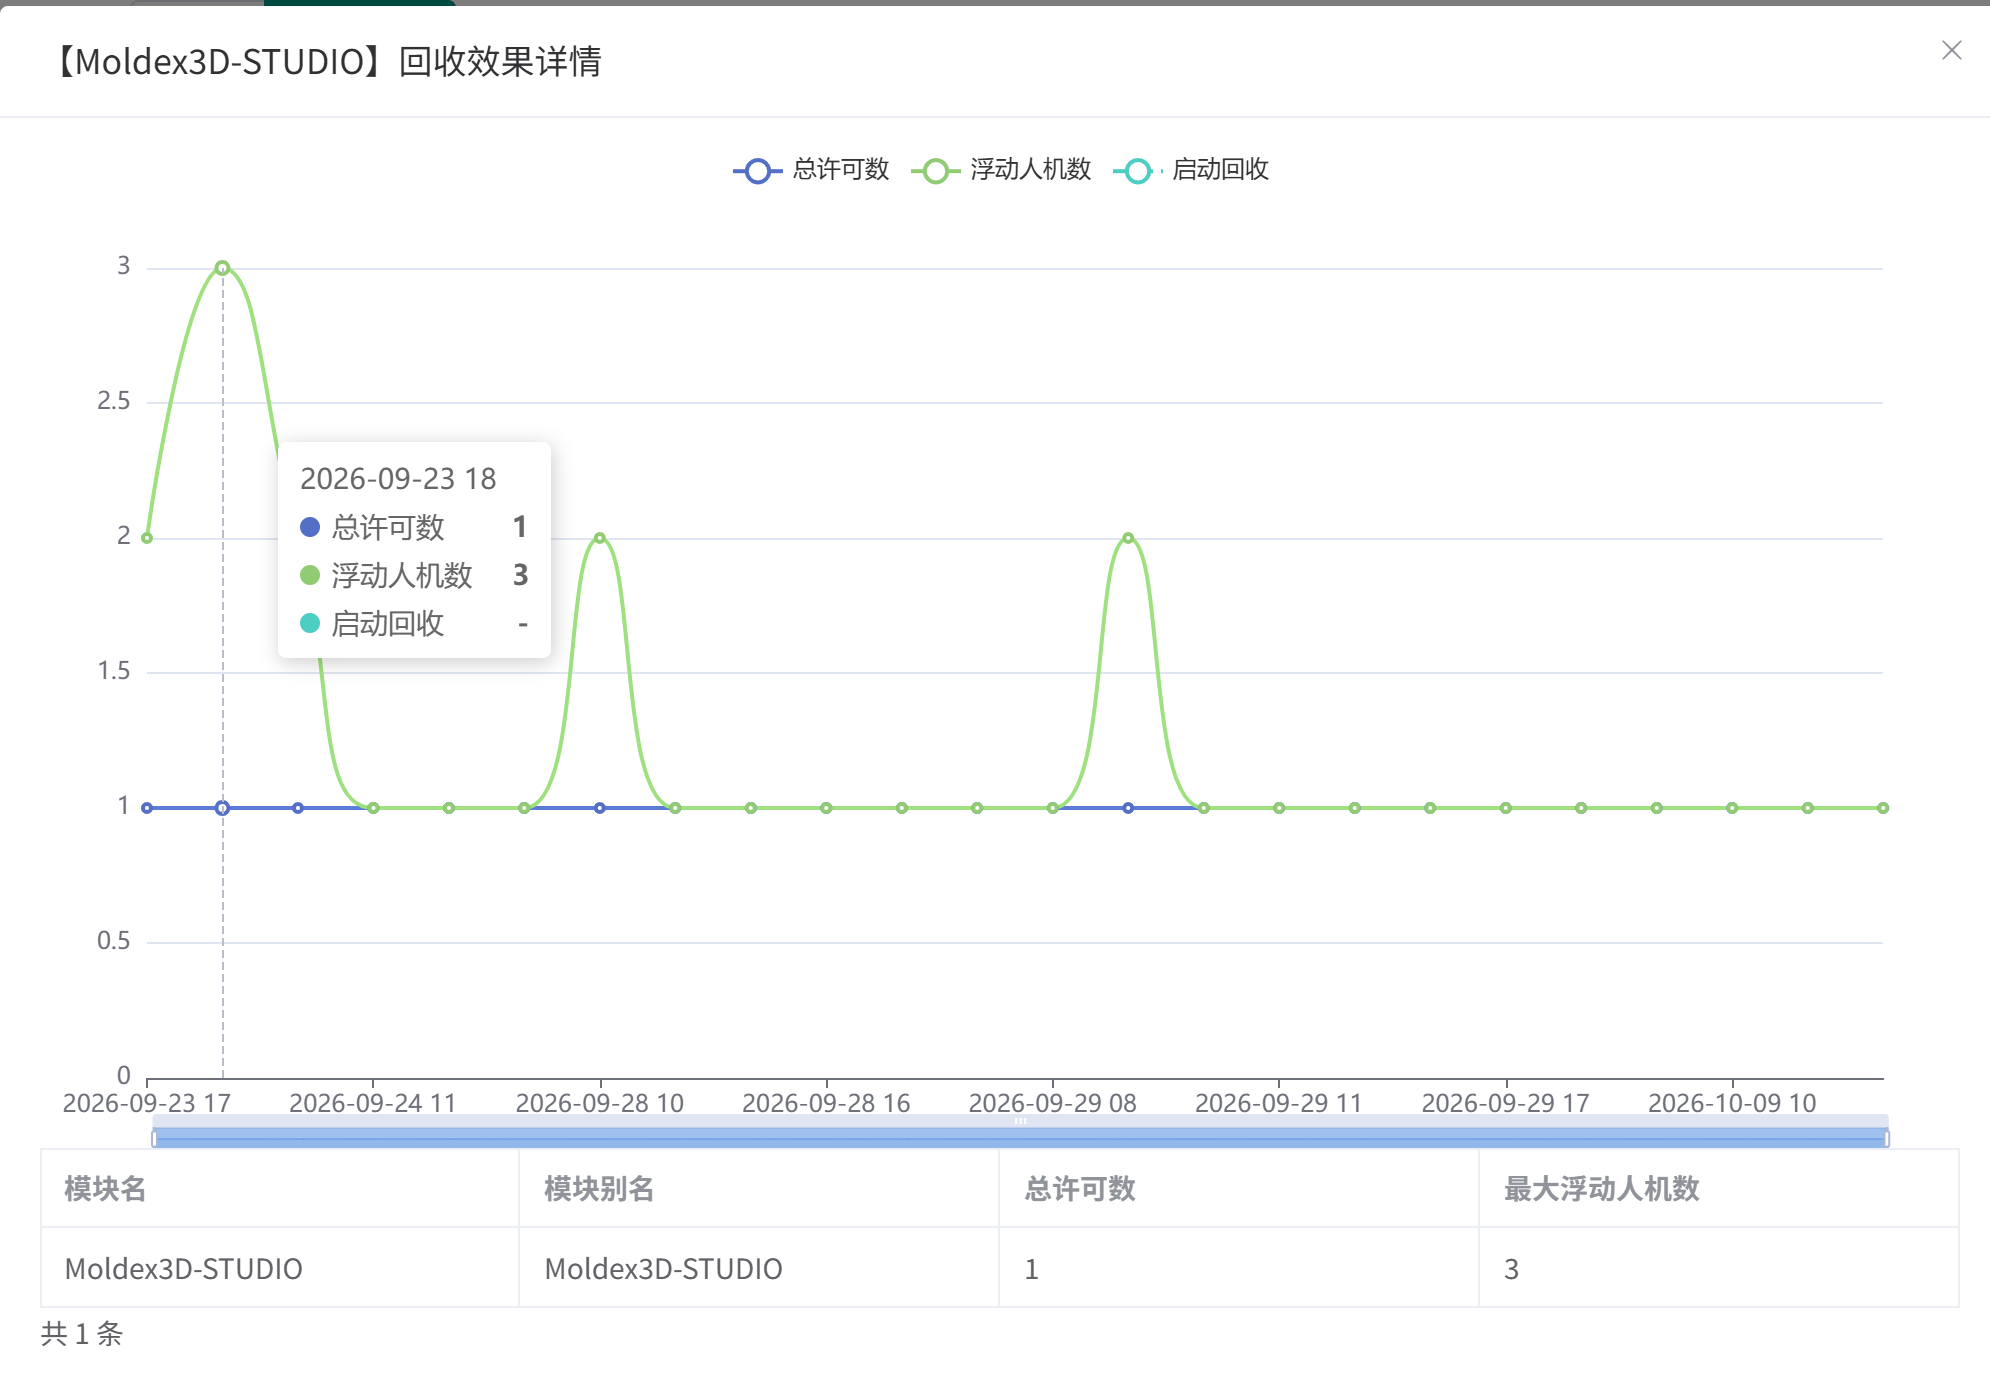Click the first green point at value 2
Viewport: 1990px width, 1378px height.
[147, 538]
